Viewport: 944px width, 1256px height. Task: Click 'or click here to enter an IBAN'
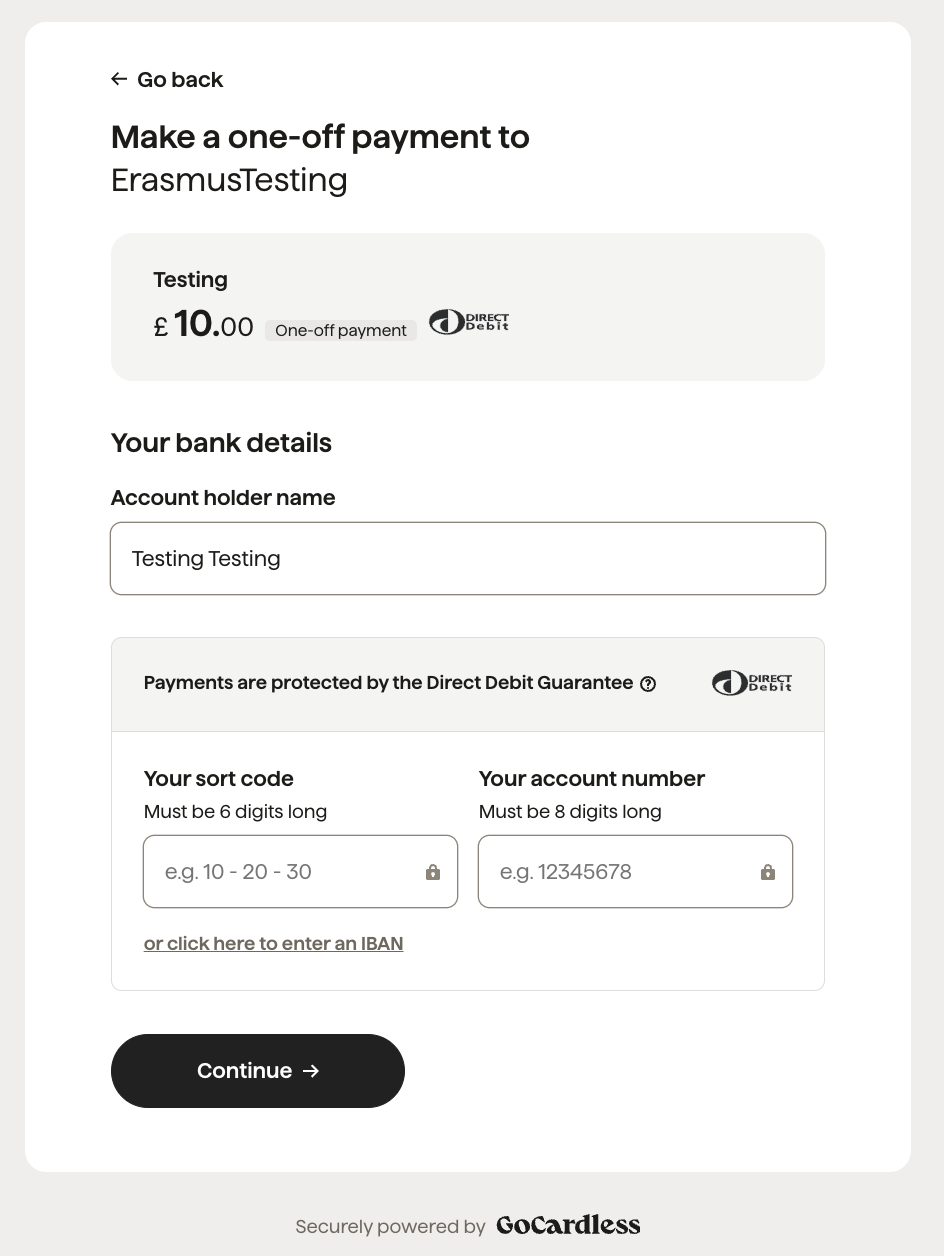[274, 944]
